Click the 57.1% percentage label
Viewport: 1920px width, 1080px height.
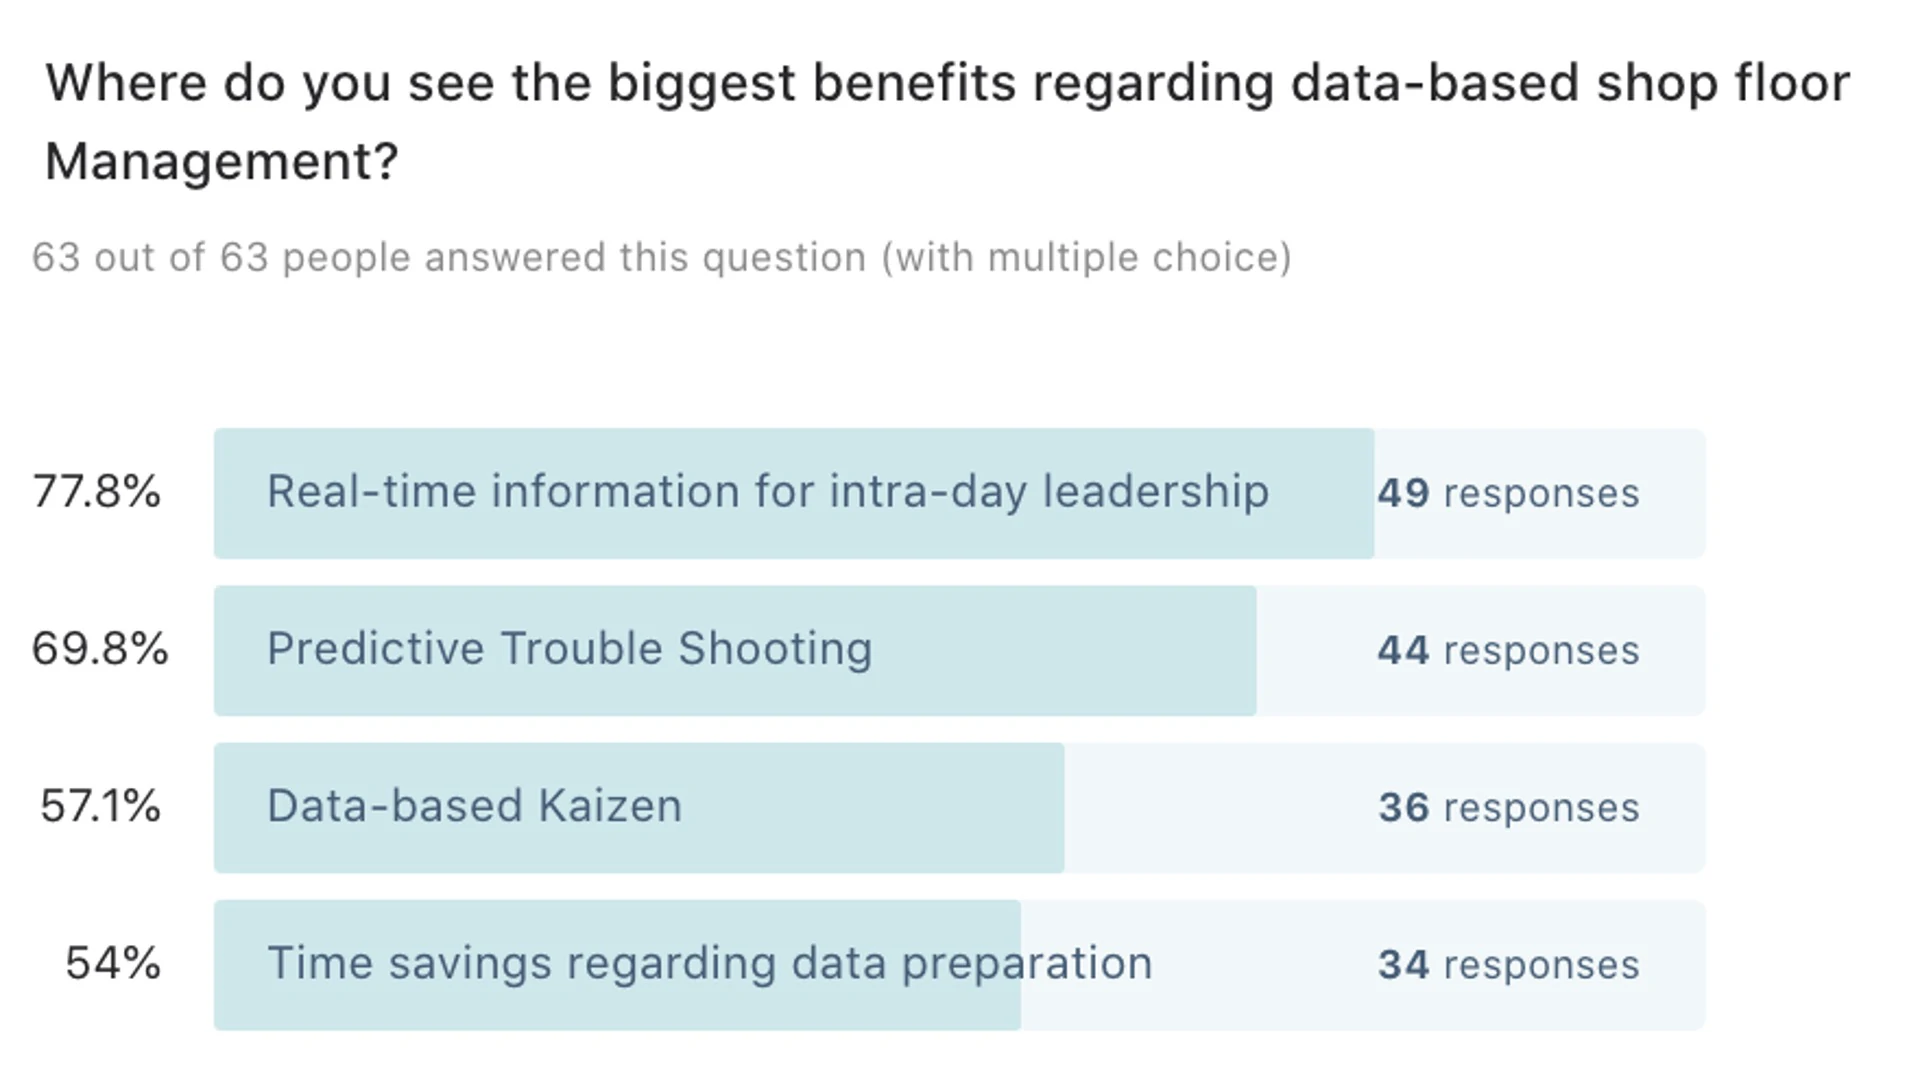[100, 806]
